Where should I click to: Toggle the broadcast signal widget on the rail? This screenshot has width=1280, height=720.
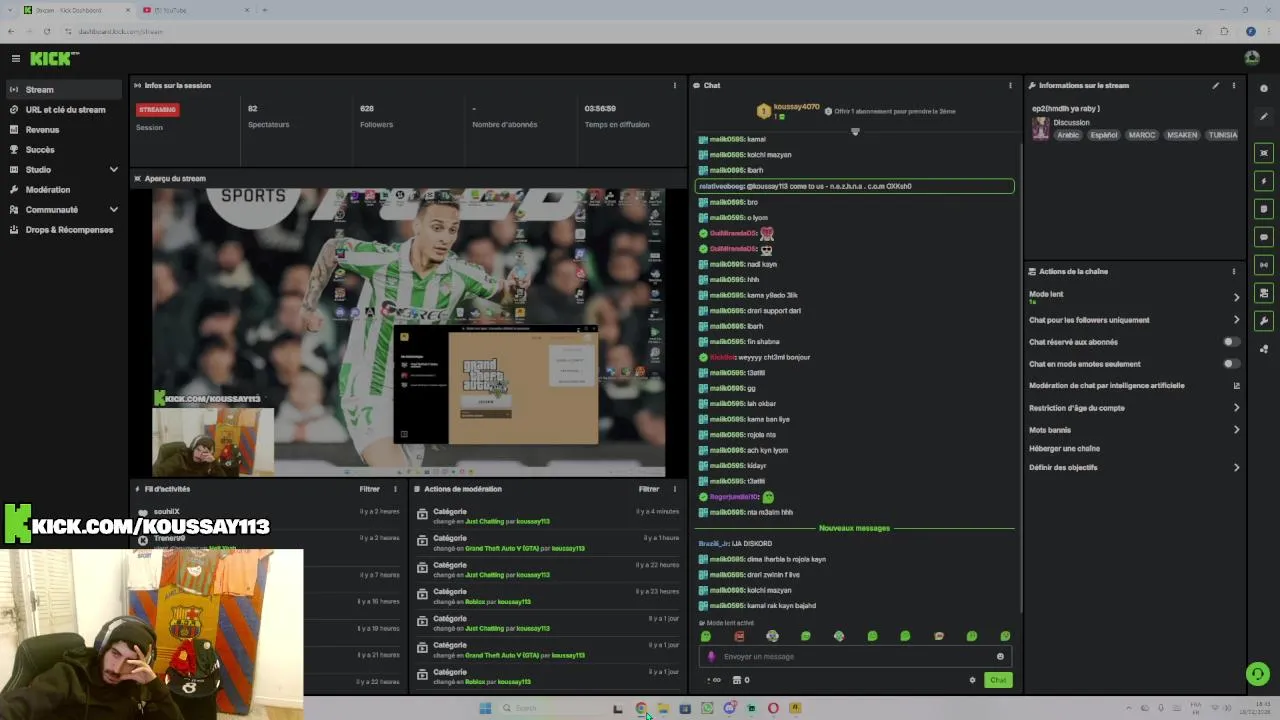click(x=1264, y=265)
